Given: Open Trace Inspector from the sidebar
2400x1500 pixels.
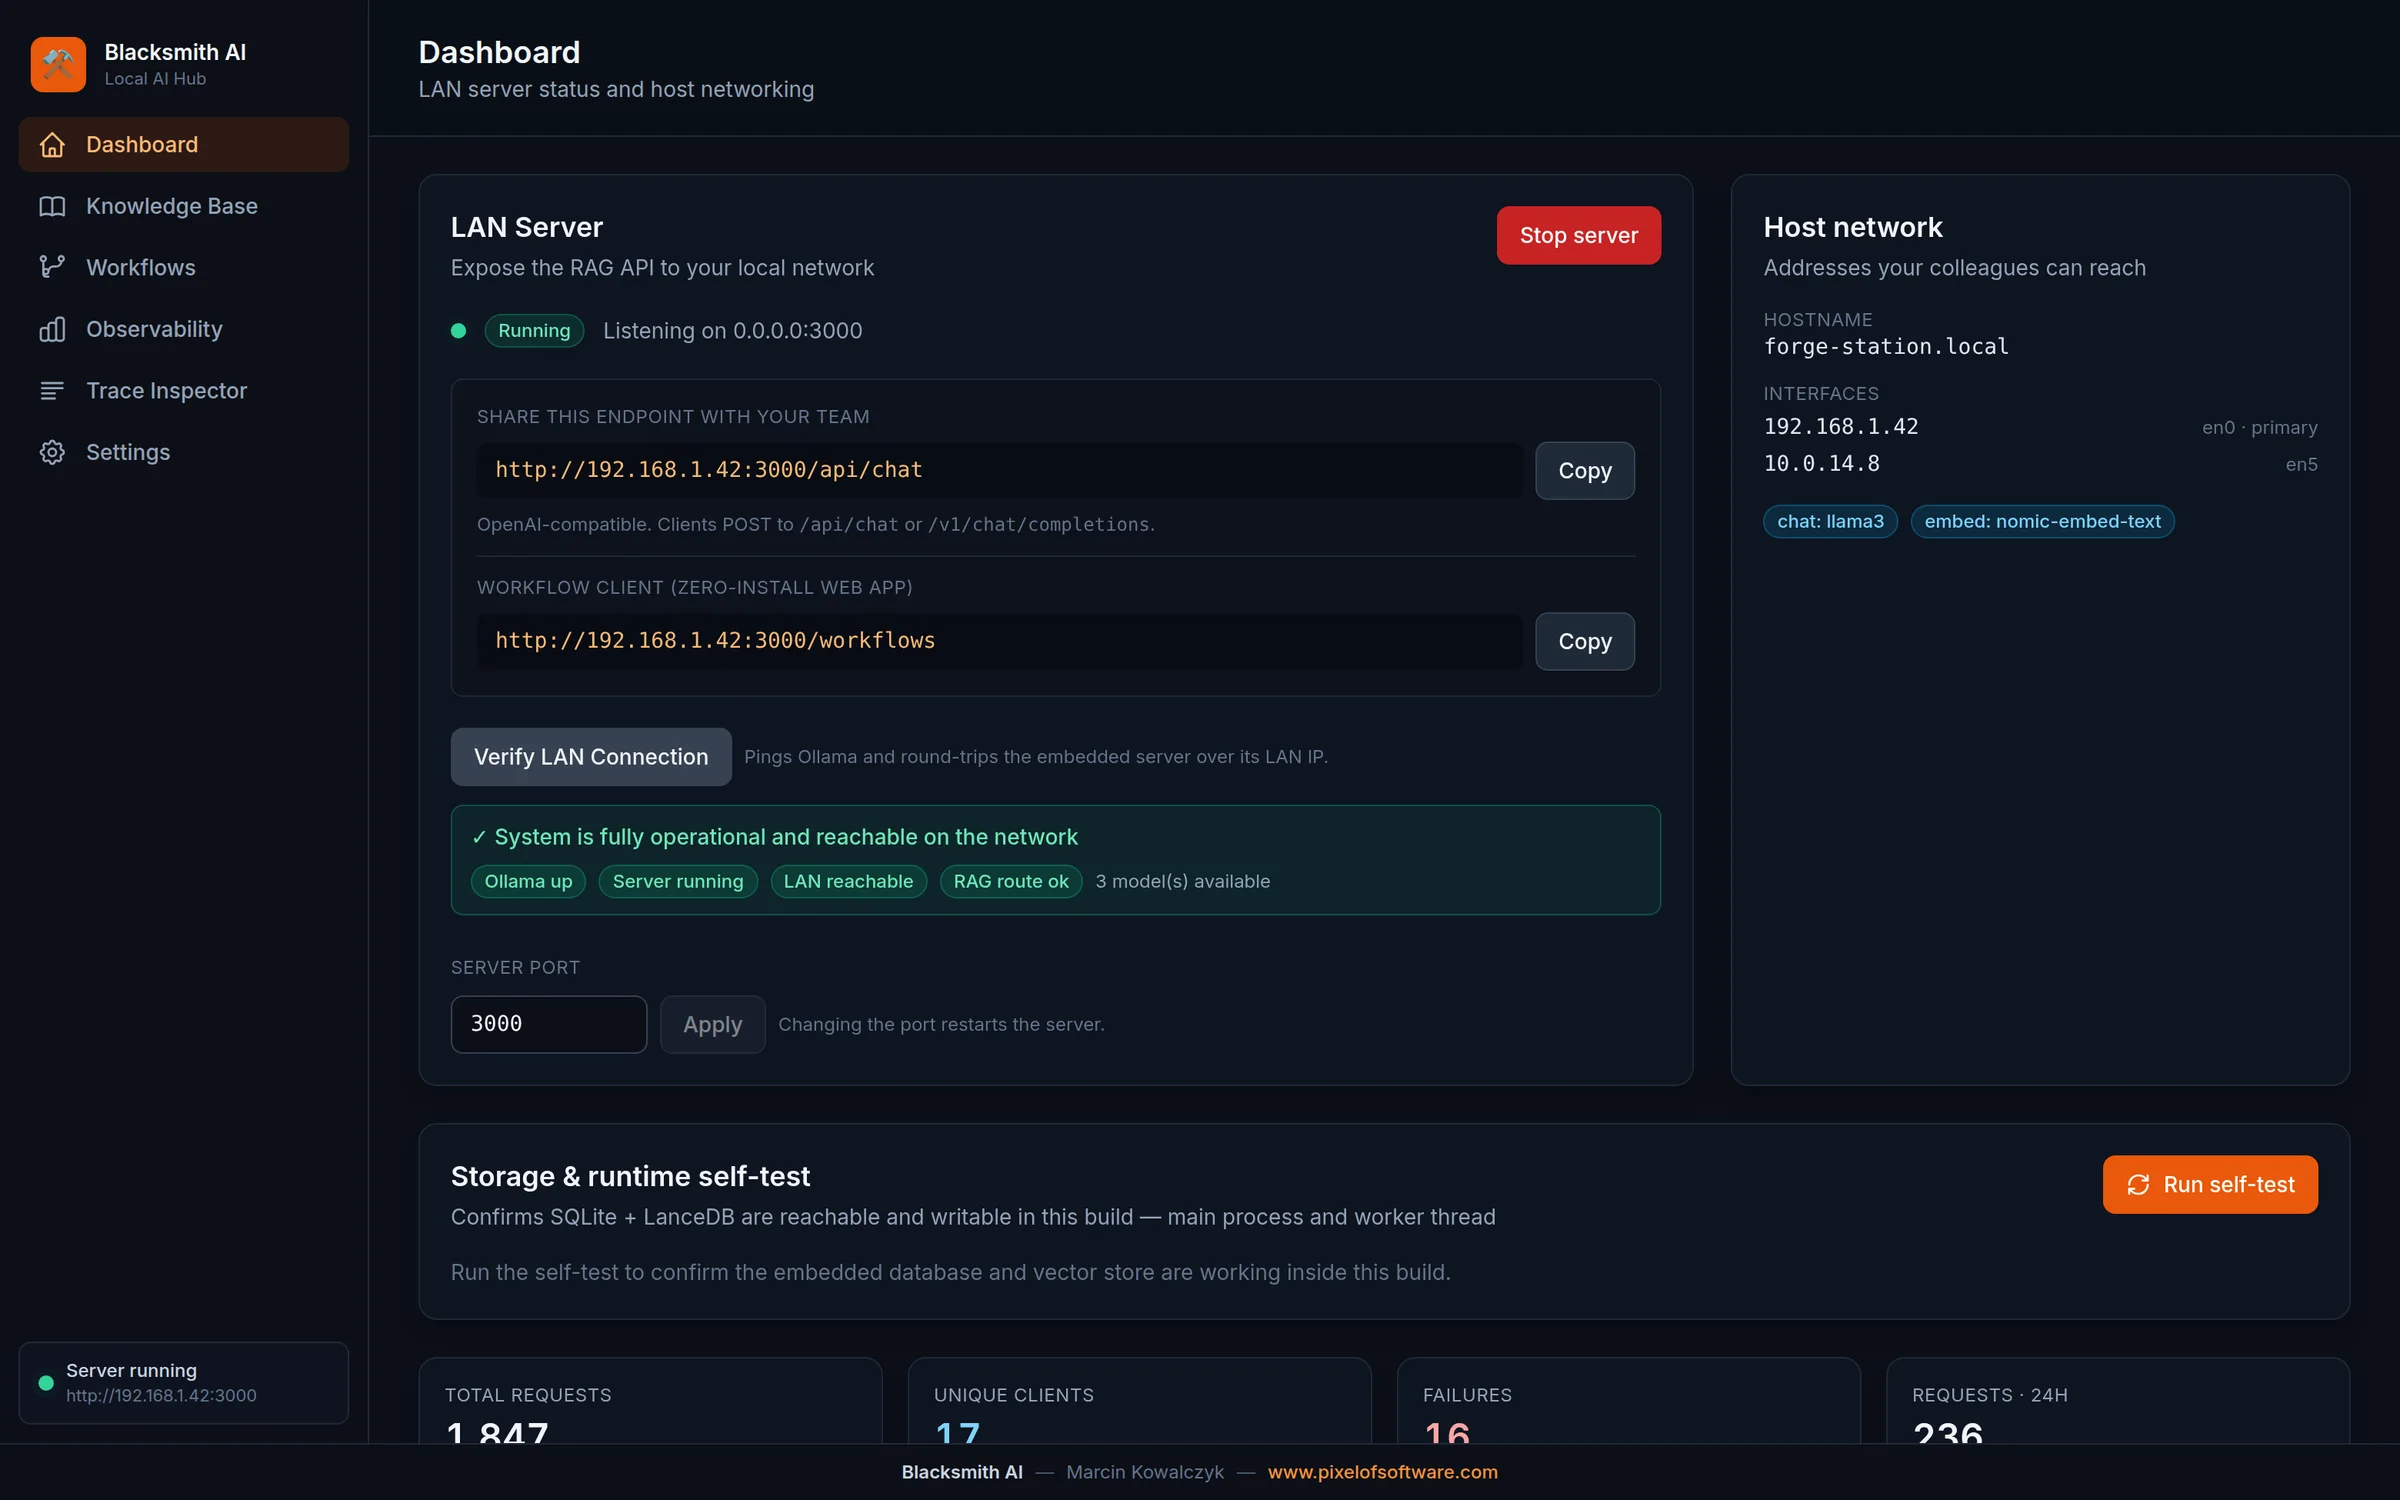Looking at the screenshot, I should click(184, 391).
